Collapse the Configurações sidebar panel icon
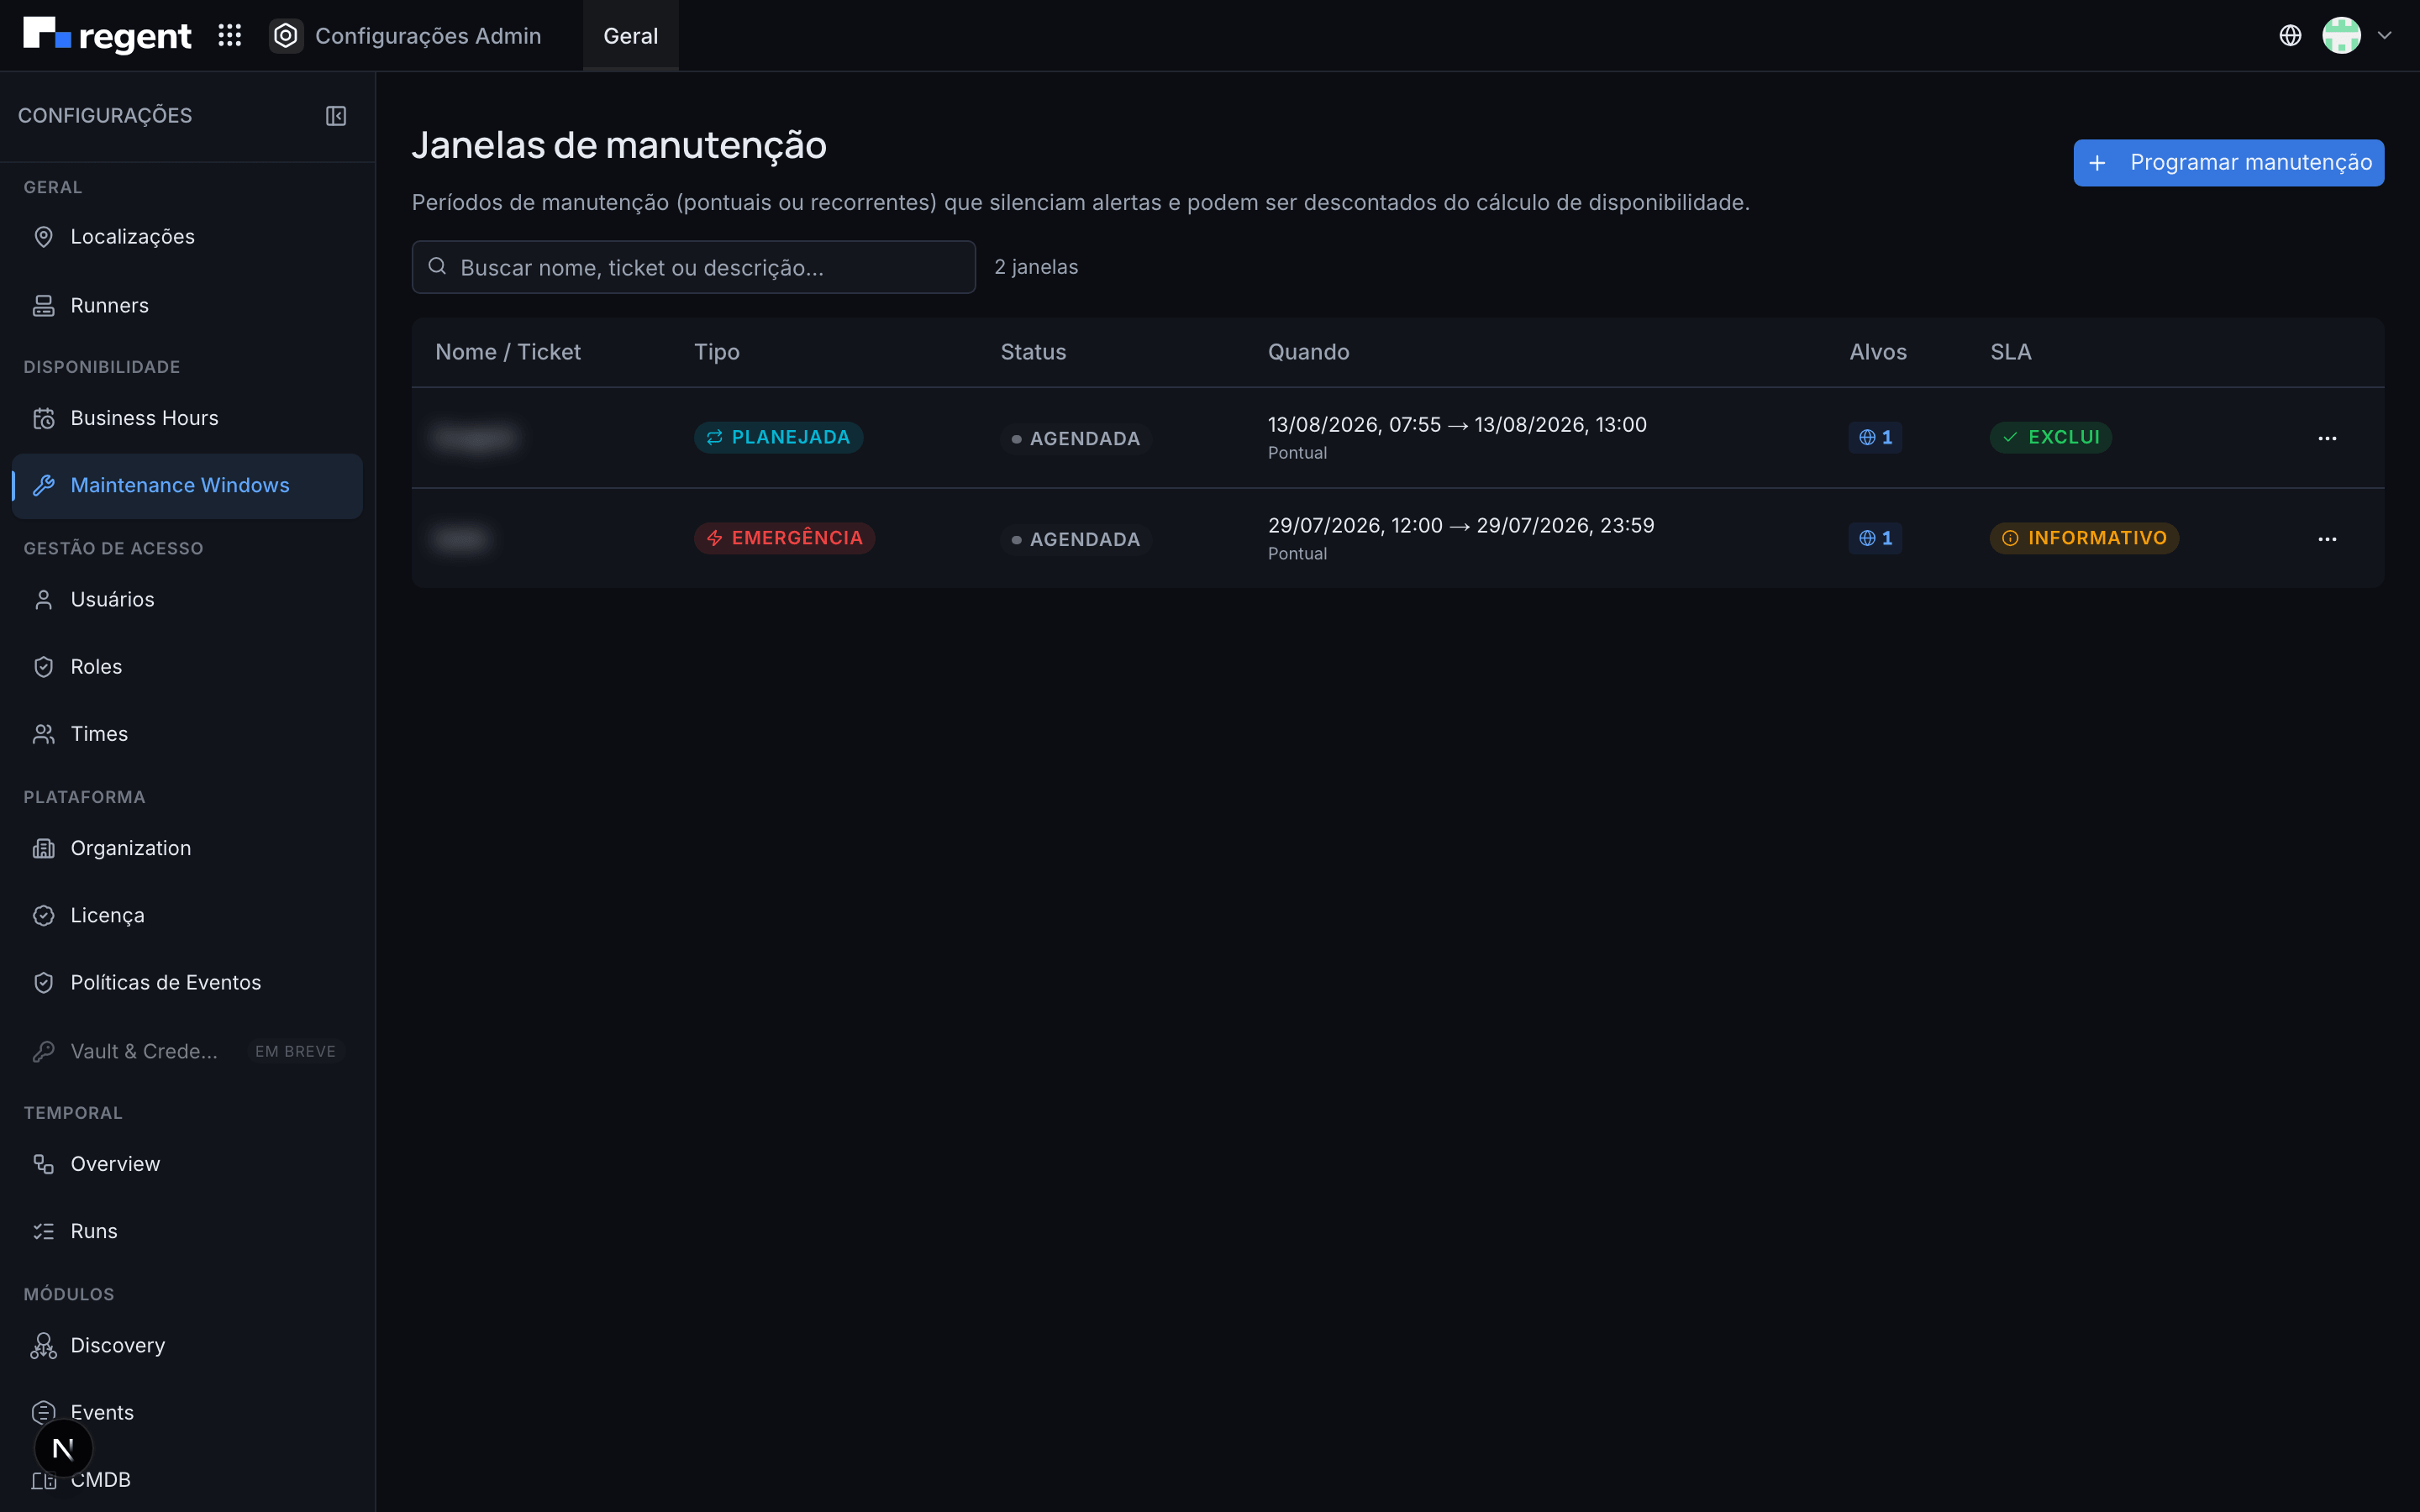 [336, 116]
